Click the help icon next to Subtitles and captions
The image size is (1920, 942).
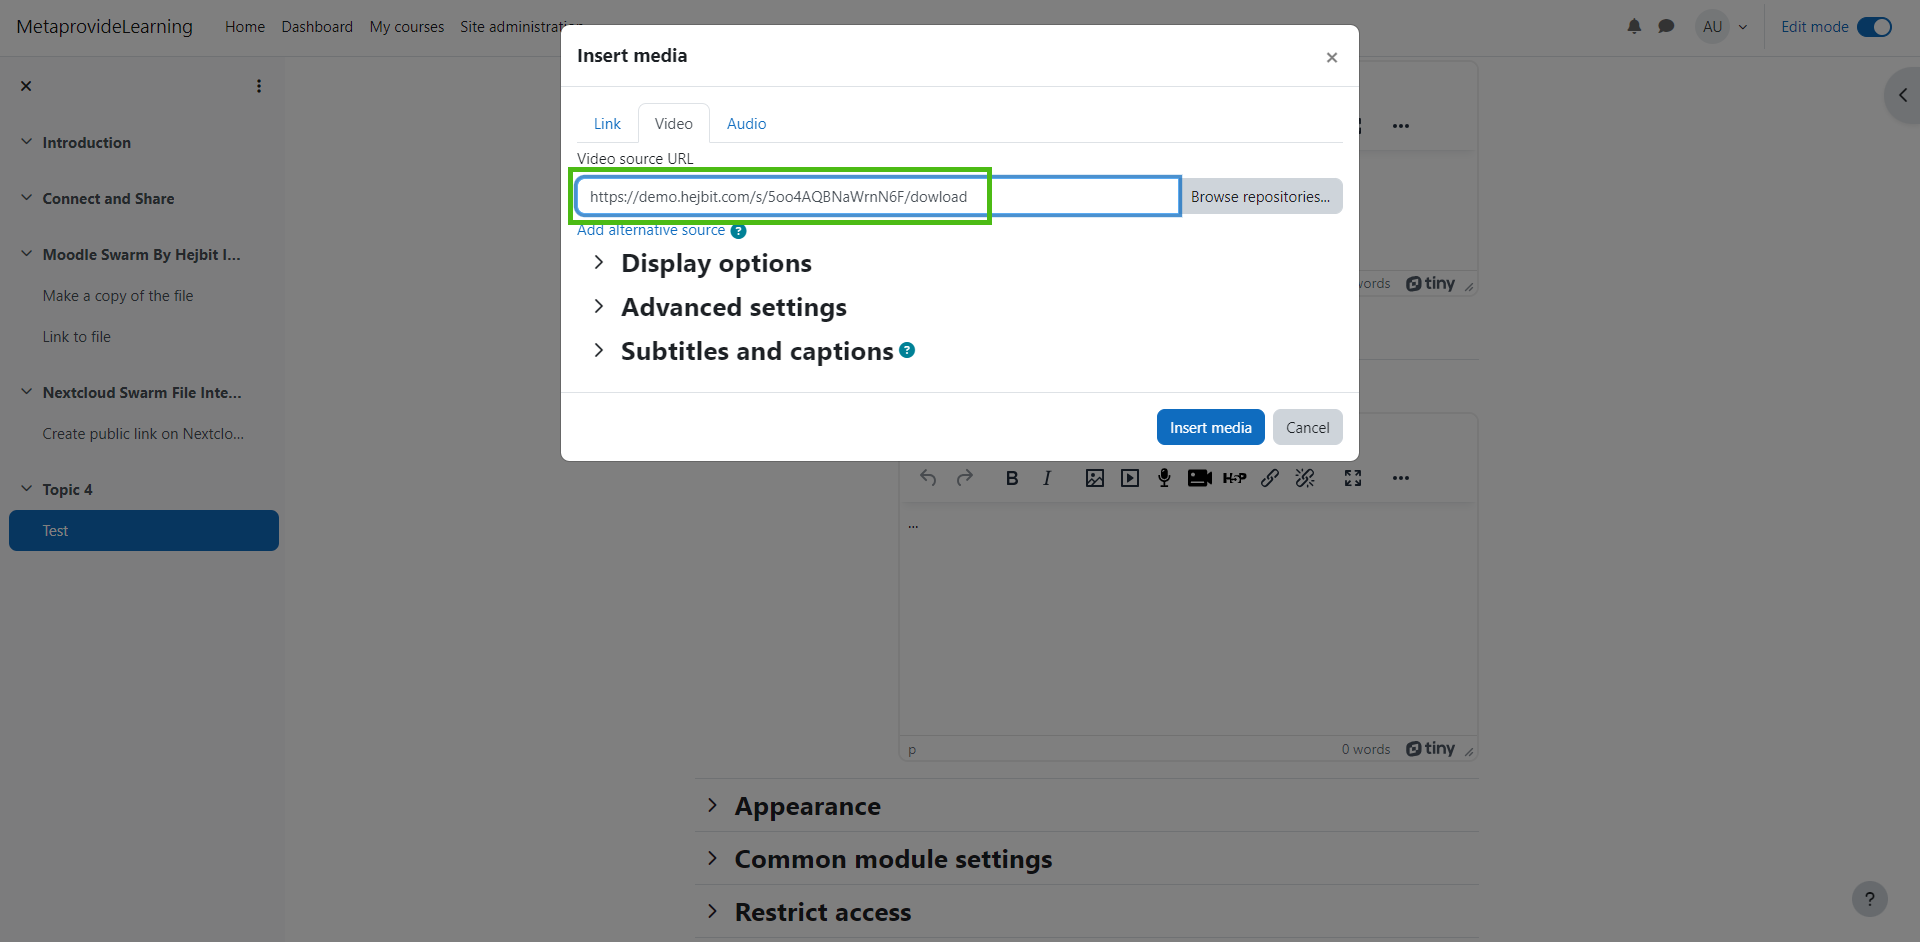(x=907, y=350)
